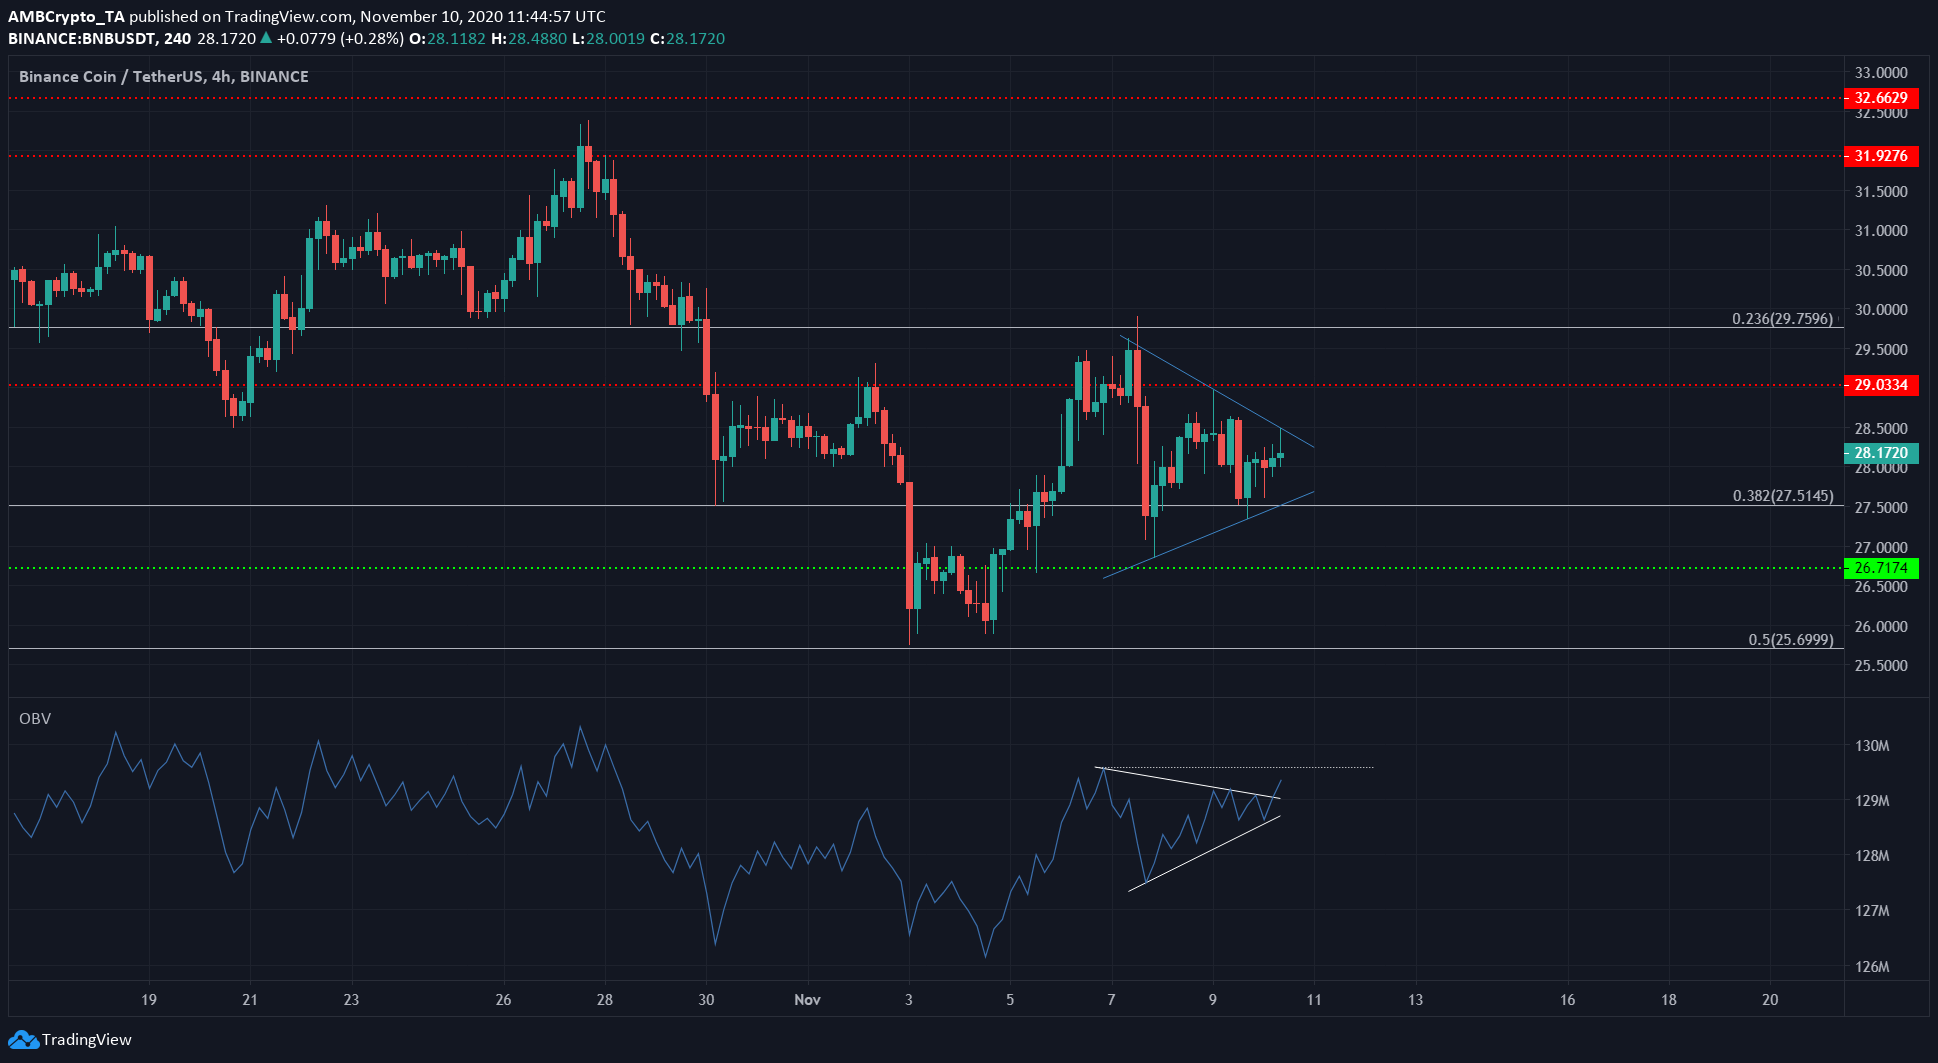The image size is (1938, 1063).
Task: Click the 30.0000 value on price scale
Action: 1881,310
